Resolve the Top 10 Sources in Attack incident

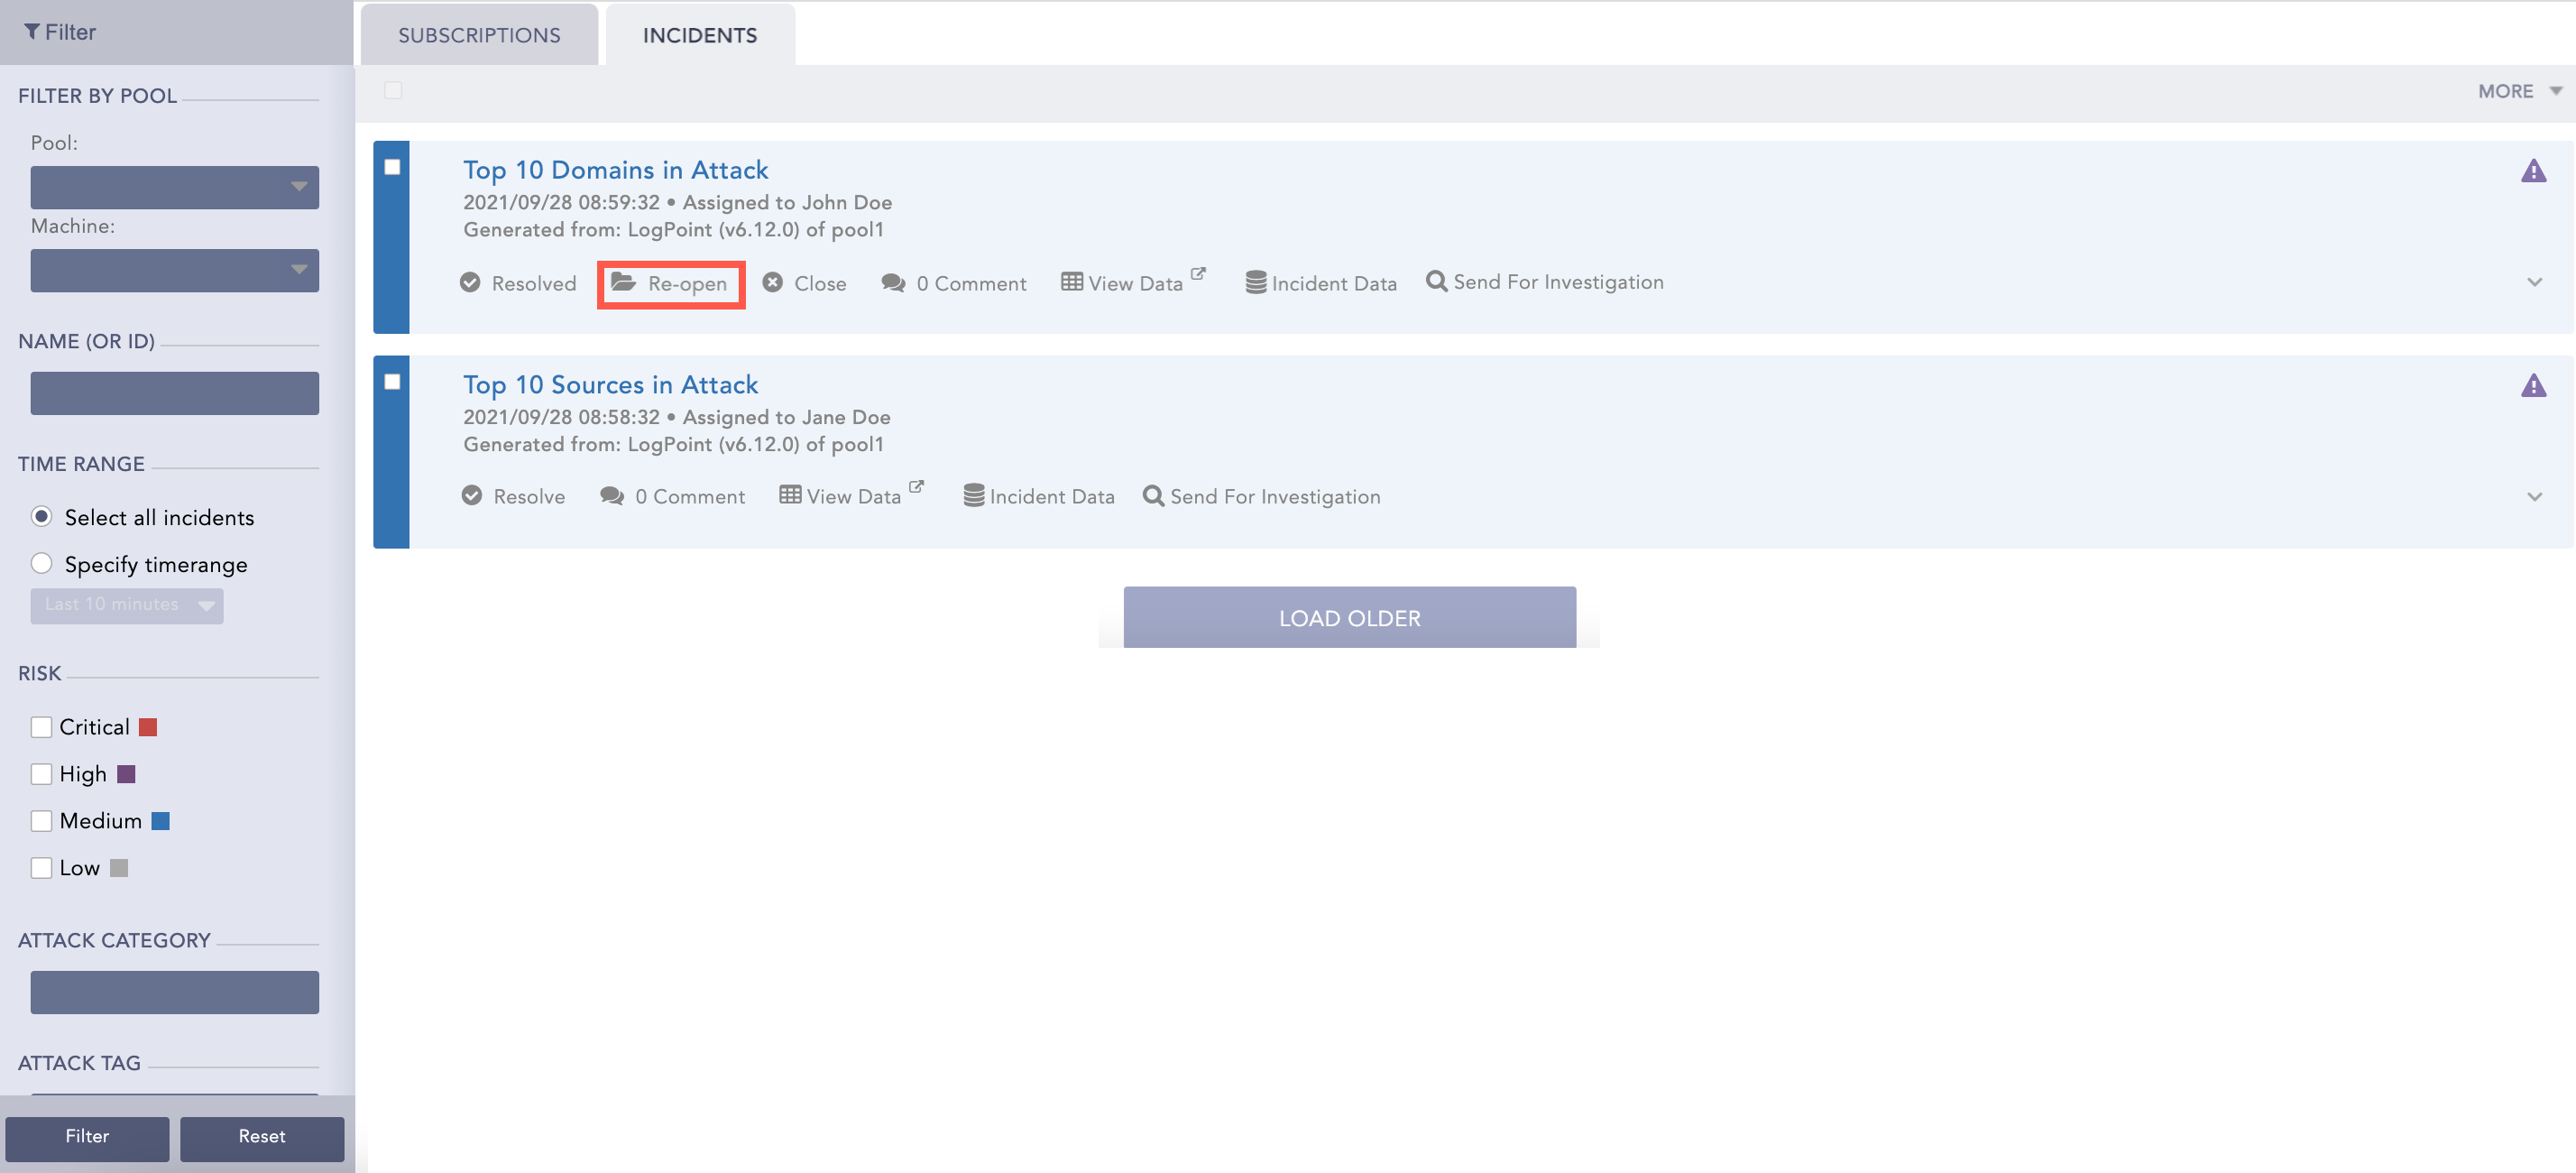click(x=513, y=496)
